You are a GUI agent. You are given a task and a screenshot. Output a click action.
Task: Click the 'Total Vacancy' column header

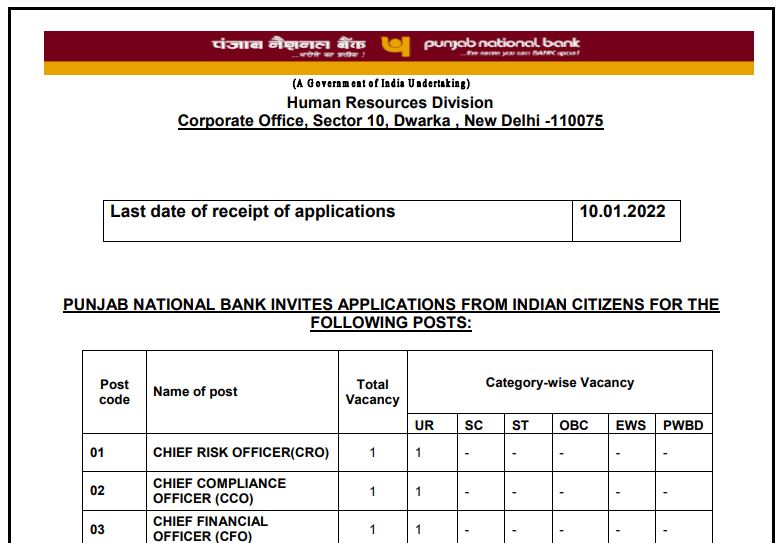tap(373, 392)
